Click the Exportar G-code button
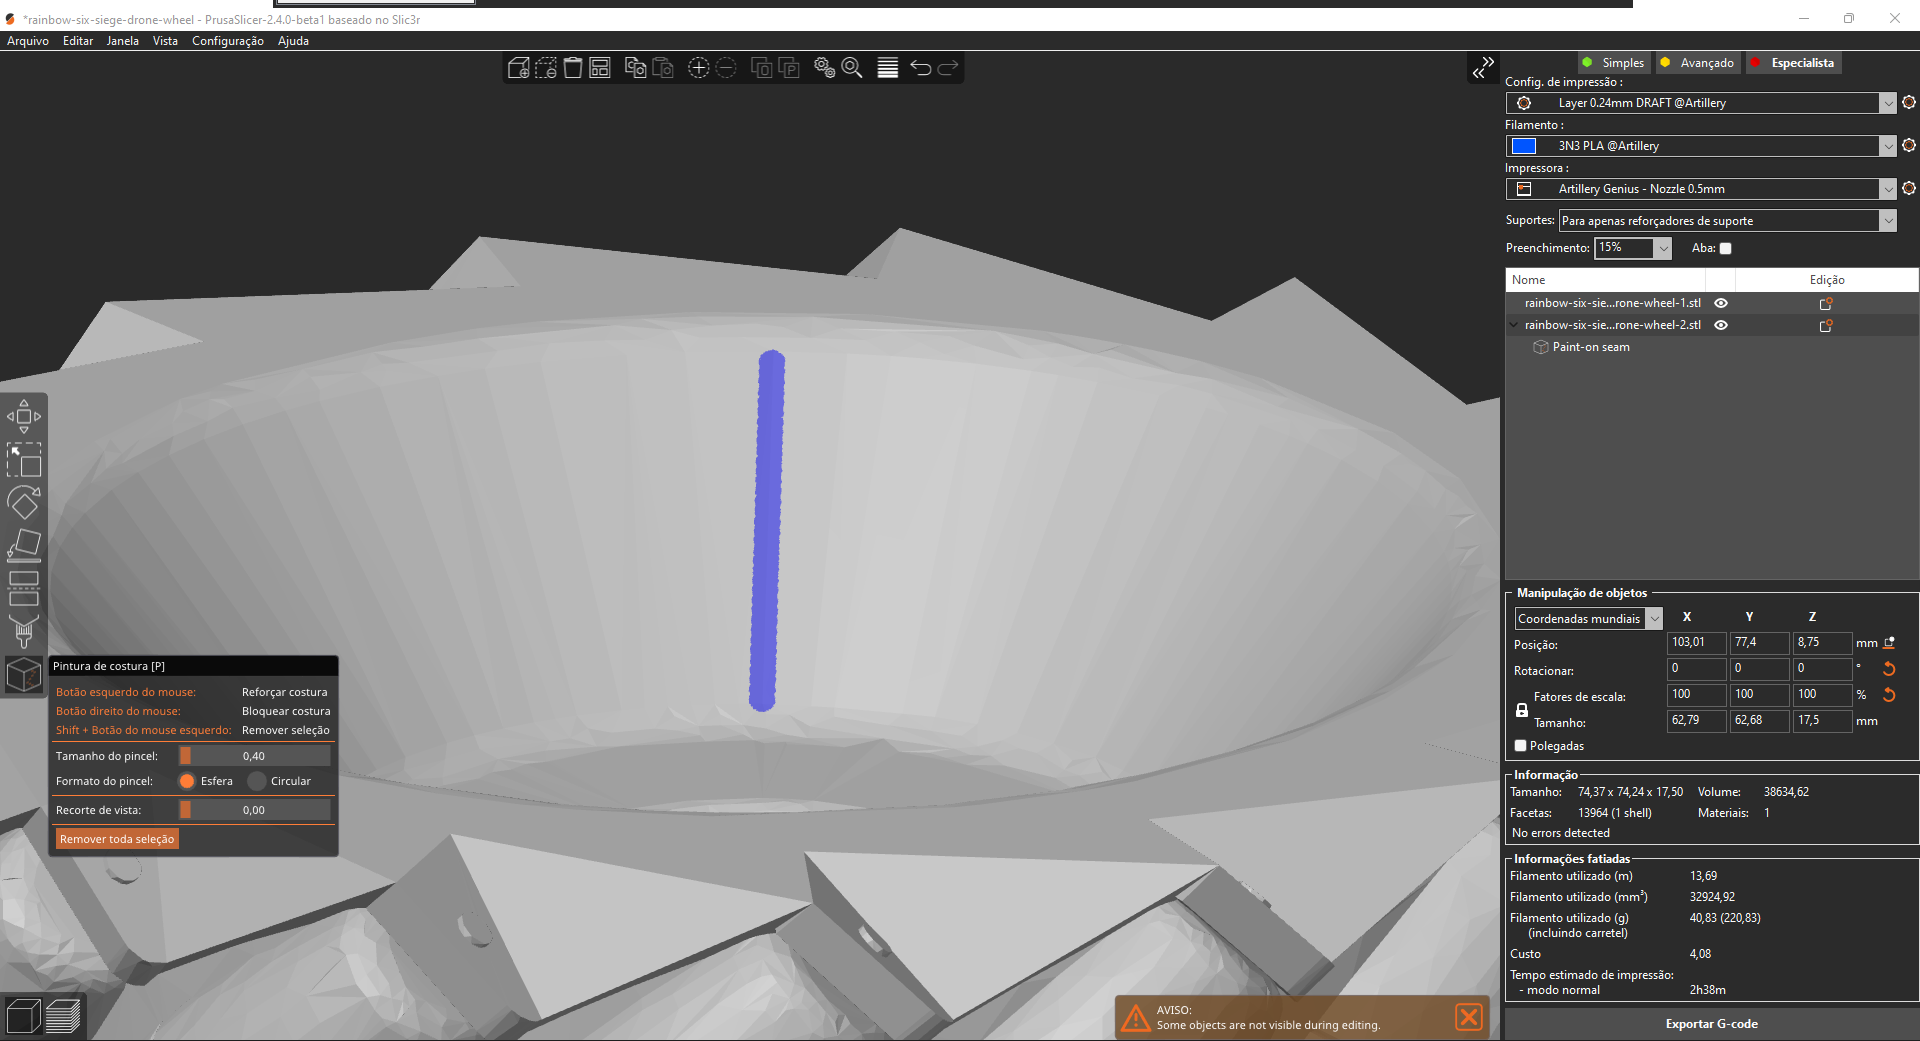 pyautogui.click(x=1712, y=1024)
